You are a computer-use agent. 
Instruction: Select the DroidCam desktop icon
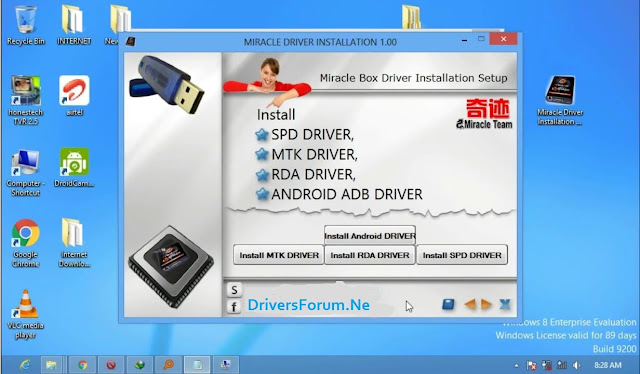pyautogui.click(x=74, y=168)
